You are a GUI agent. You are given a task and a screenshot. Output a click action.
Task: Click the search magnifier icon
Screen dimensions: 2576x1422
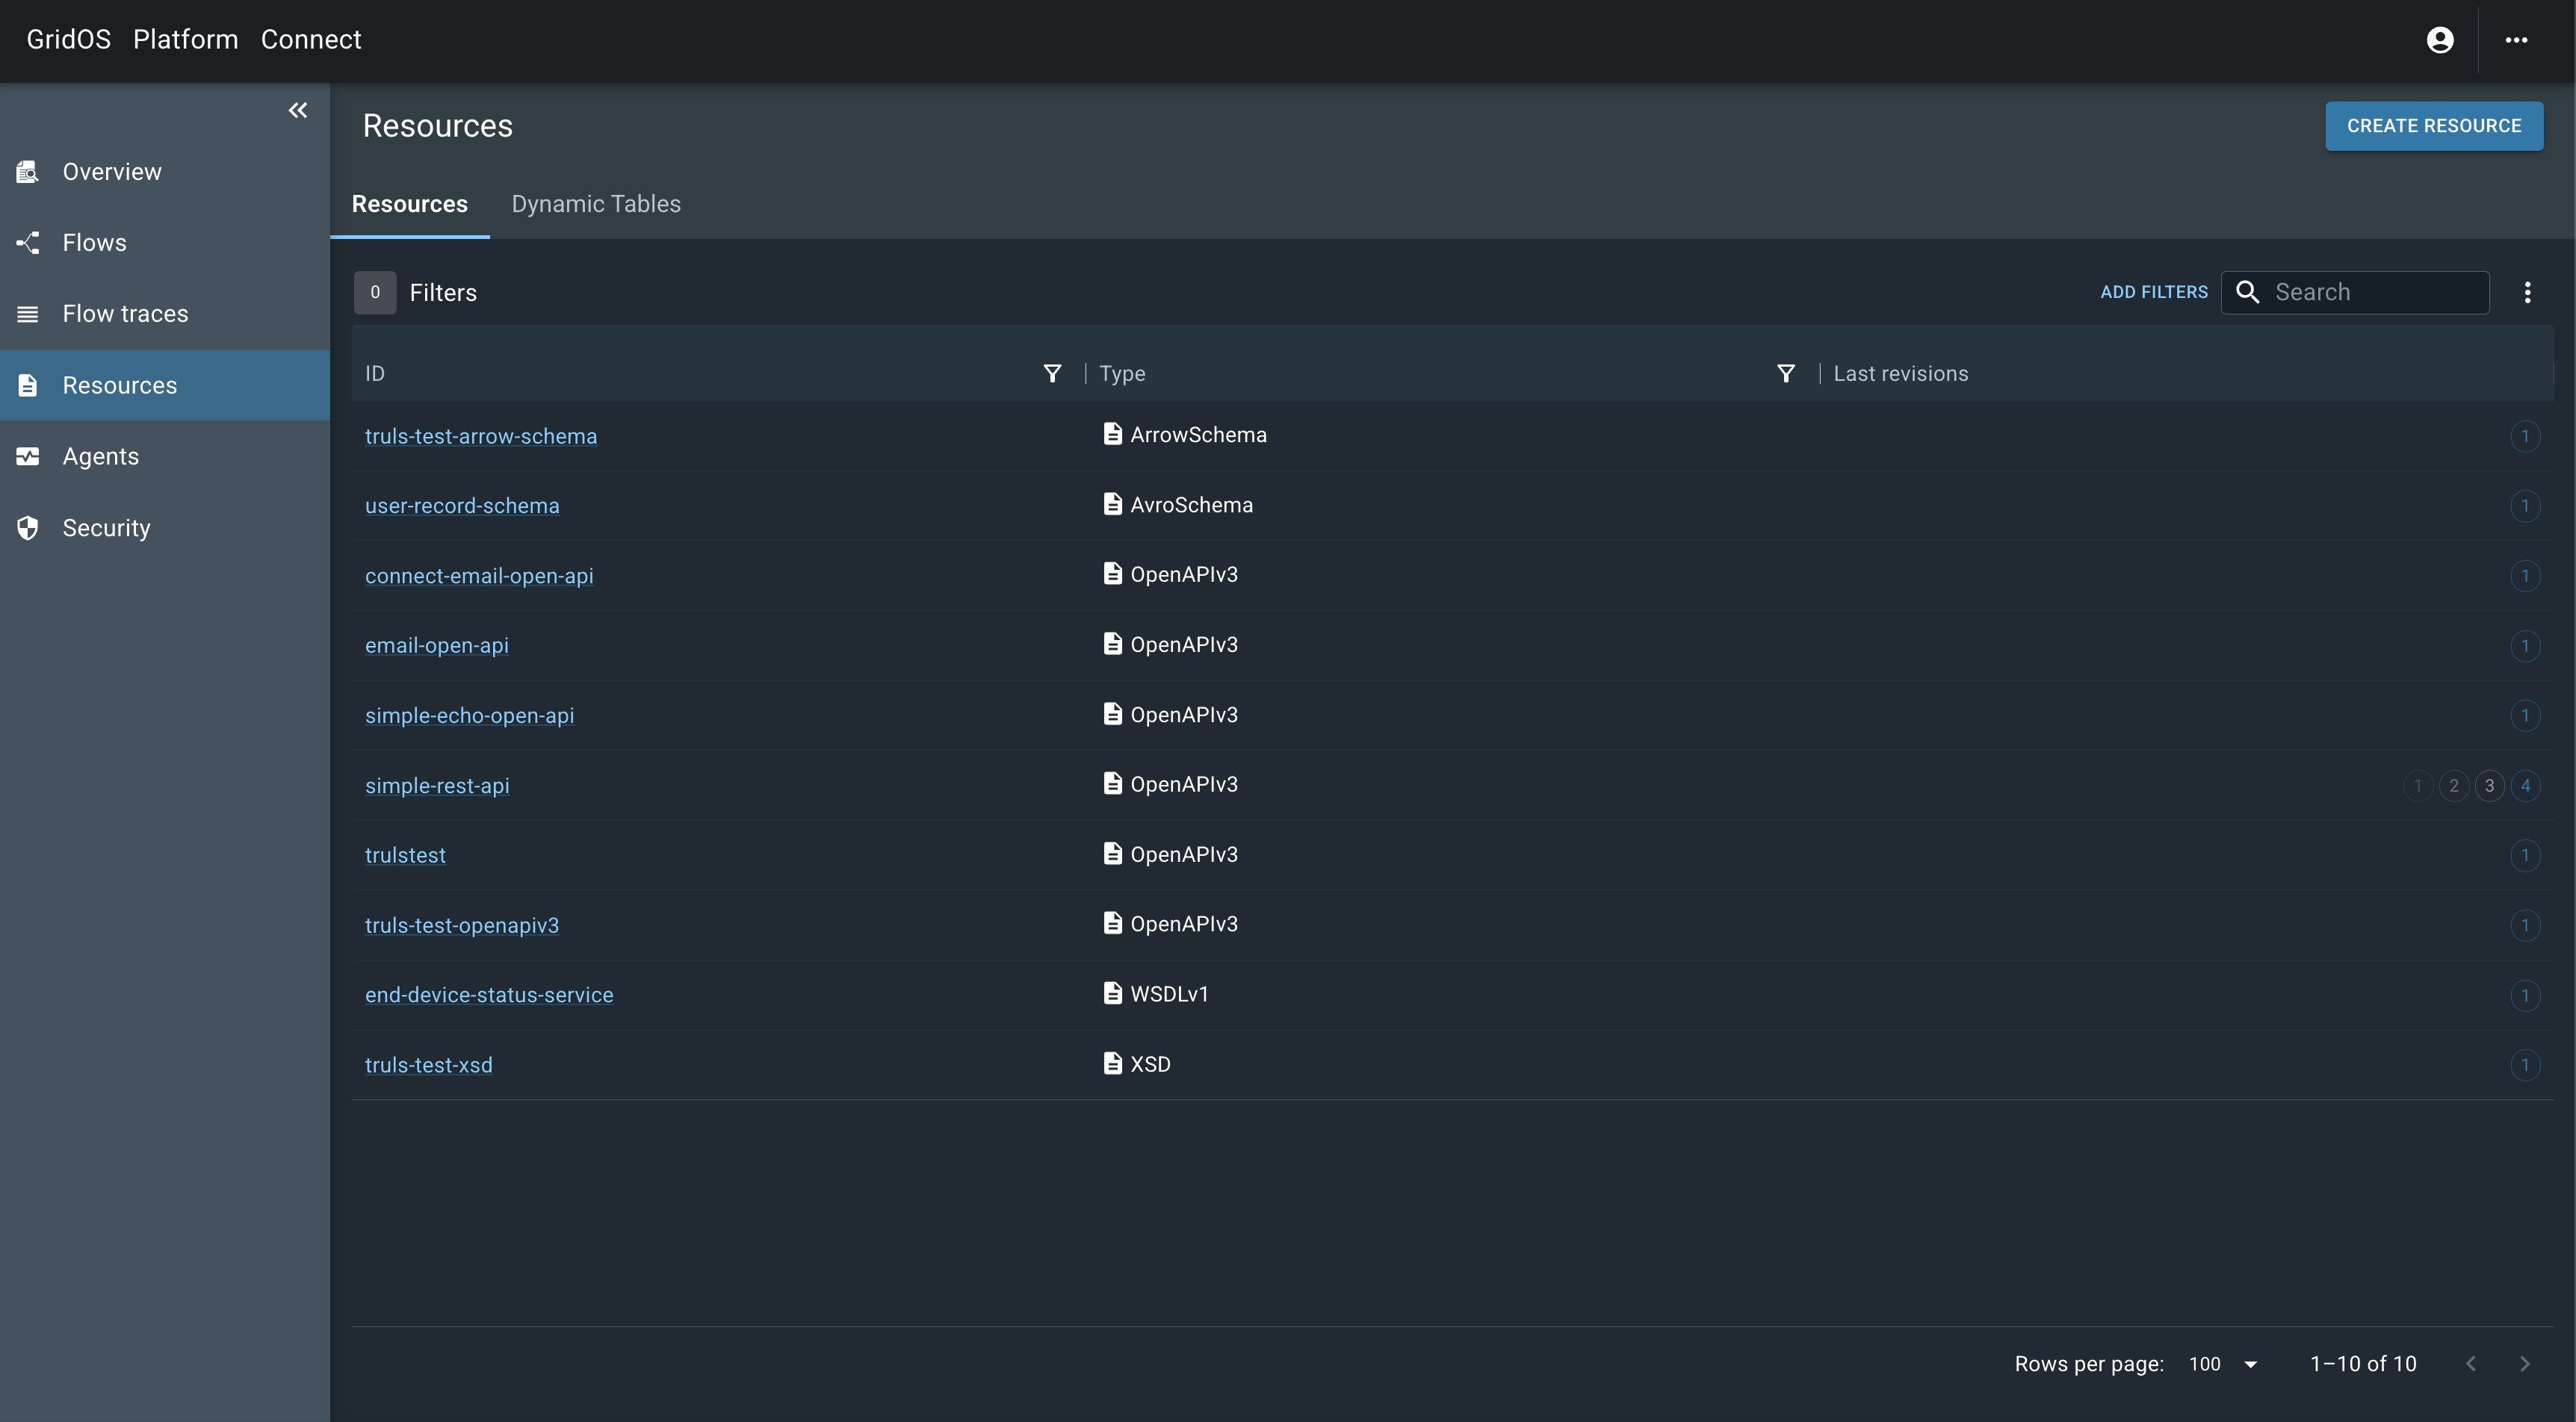click(2248, 292)
